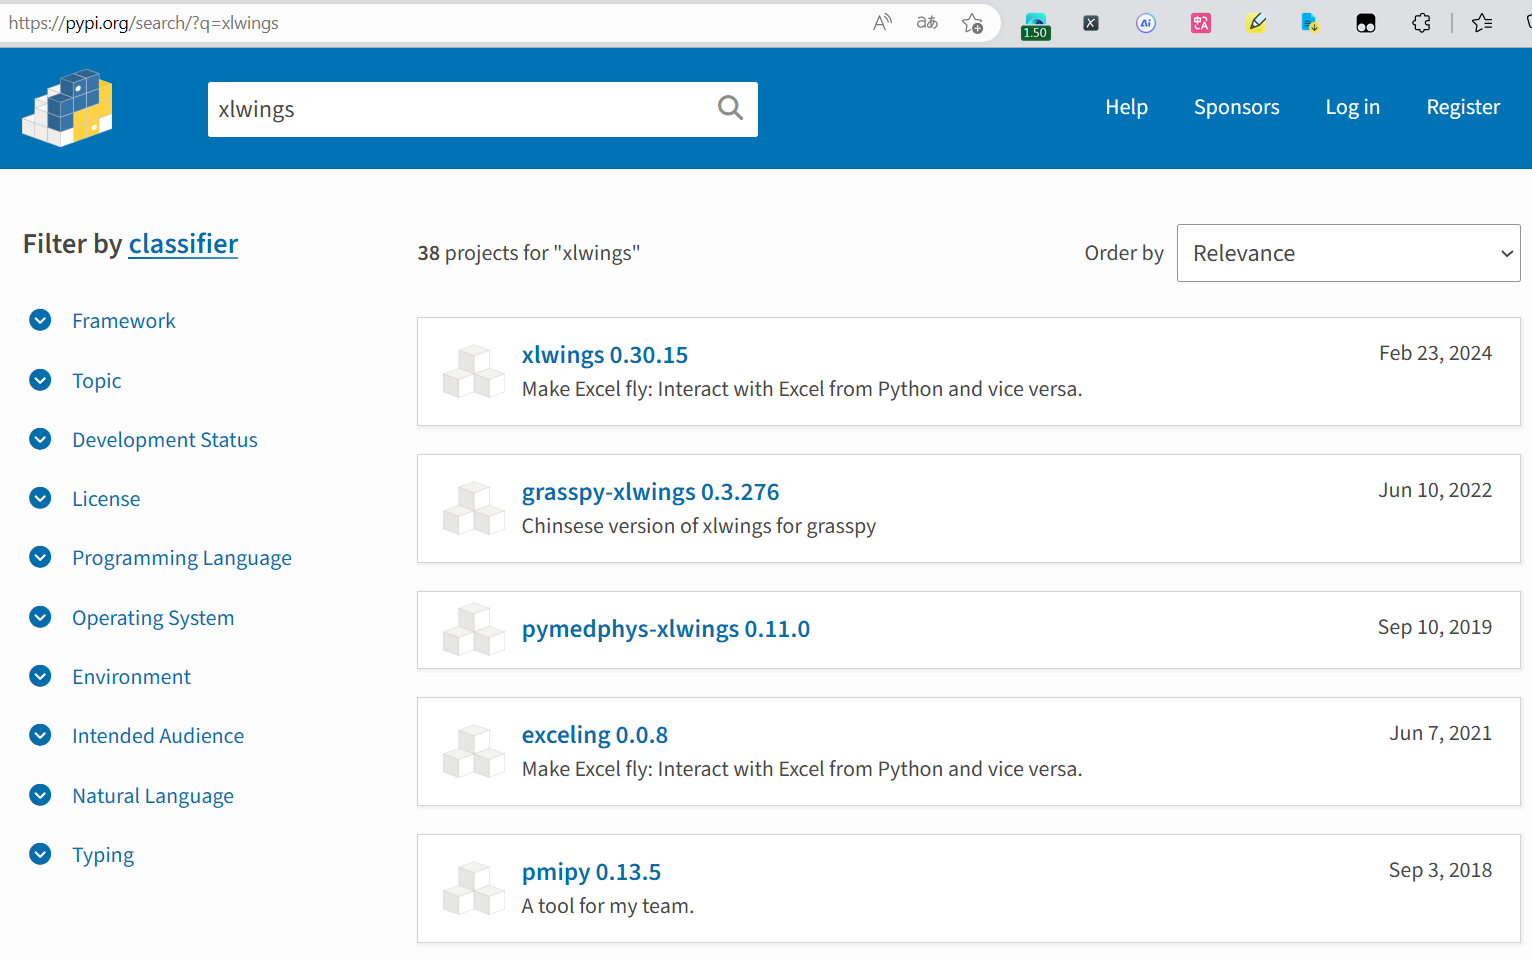The image size is (1532, 960).
Task: Open the grasspy-xlwings 0.3.276 project
Action: click(650, 492)
